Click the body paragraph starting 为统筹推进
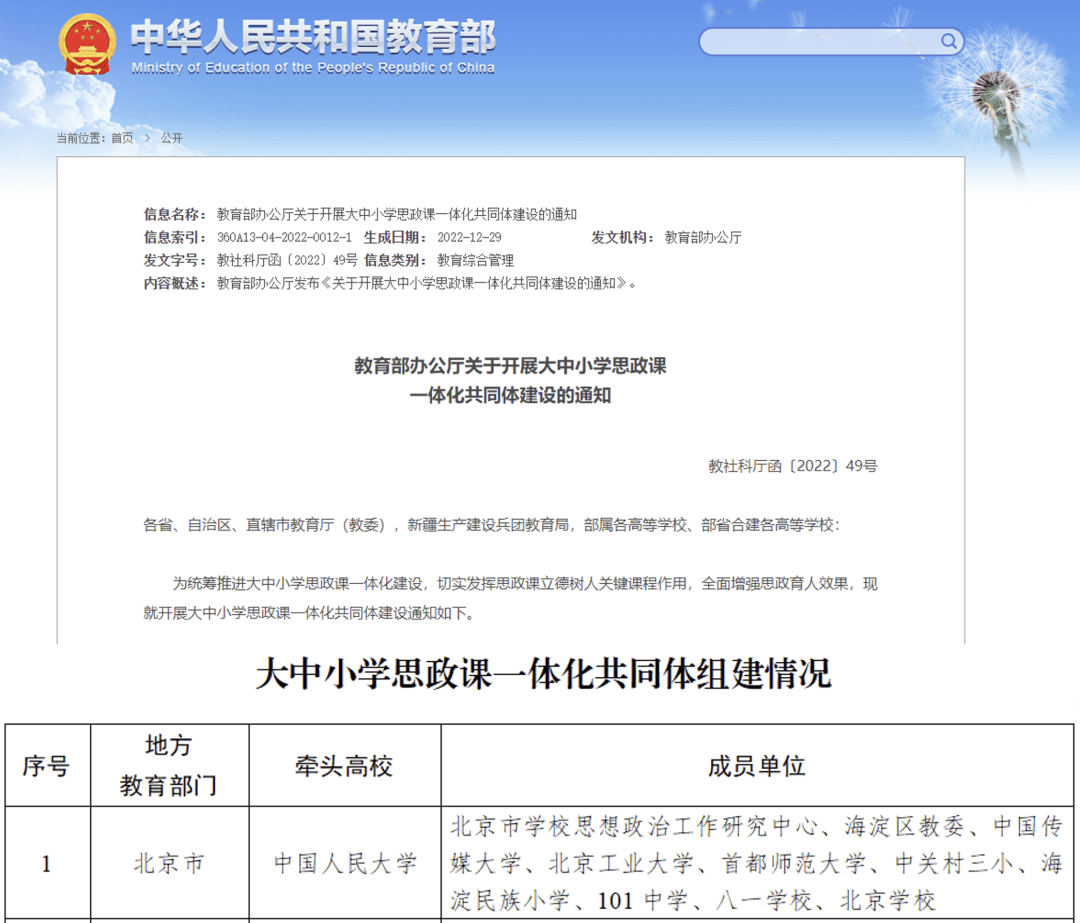The height and width of the screenshot is (923, 1080). pos(510,598)
